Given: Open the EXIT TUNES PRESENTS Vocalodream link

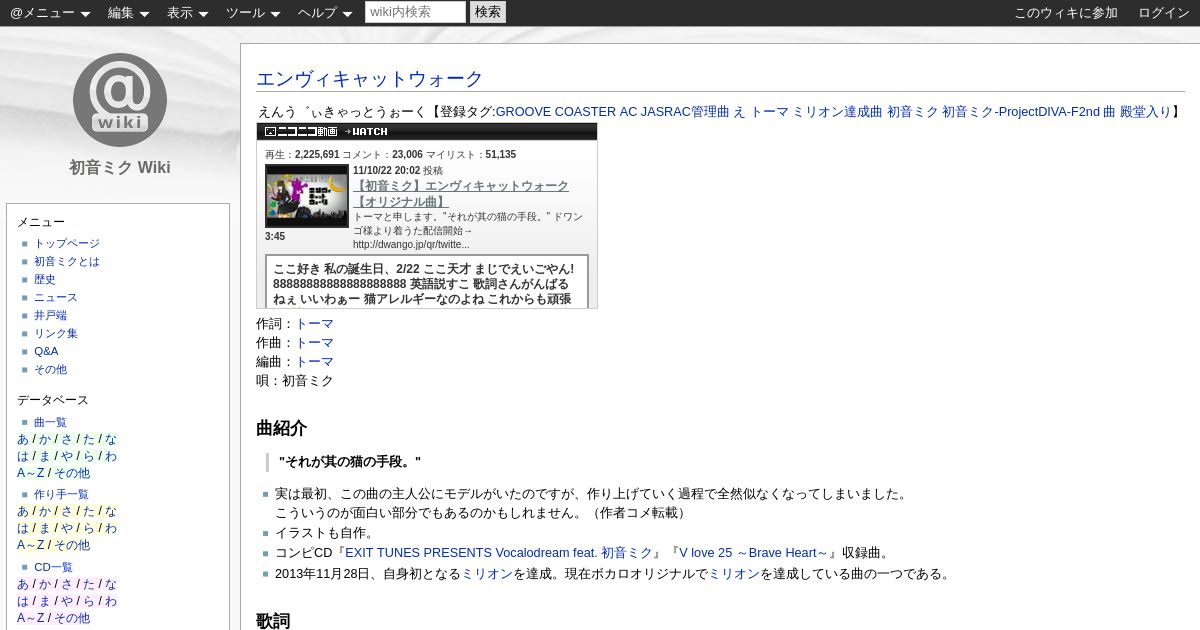Looking at the screenshot, I should click(499, 553).
